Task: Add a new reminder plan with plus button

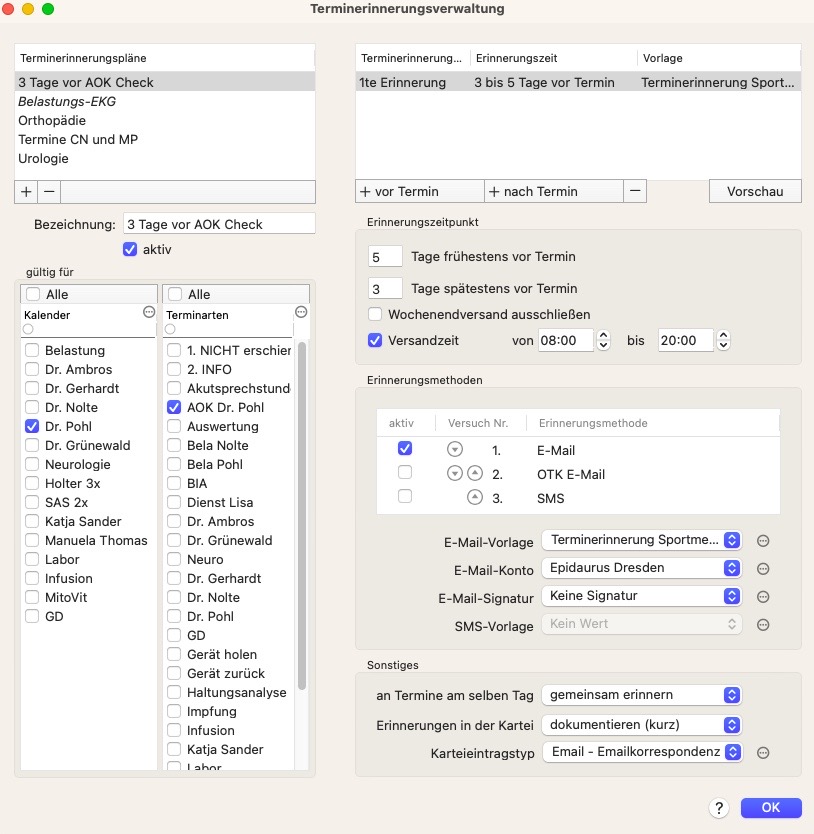Action: point(26,191)
